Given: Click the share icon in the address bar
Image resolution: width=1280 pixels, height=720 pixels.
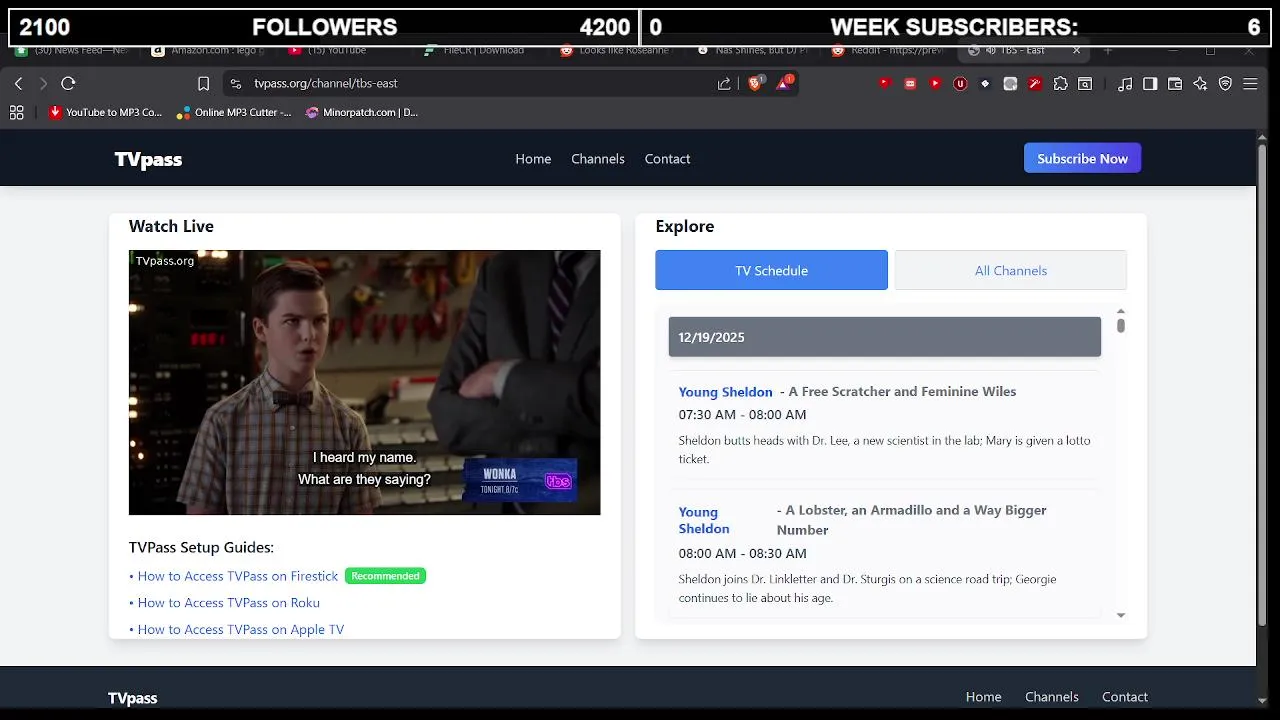Looking at the screenshot, I should (724, 84).
